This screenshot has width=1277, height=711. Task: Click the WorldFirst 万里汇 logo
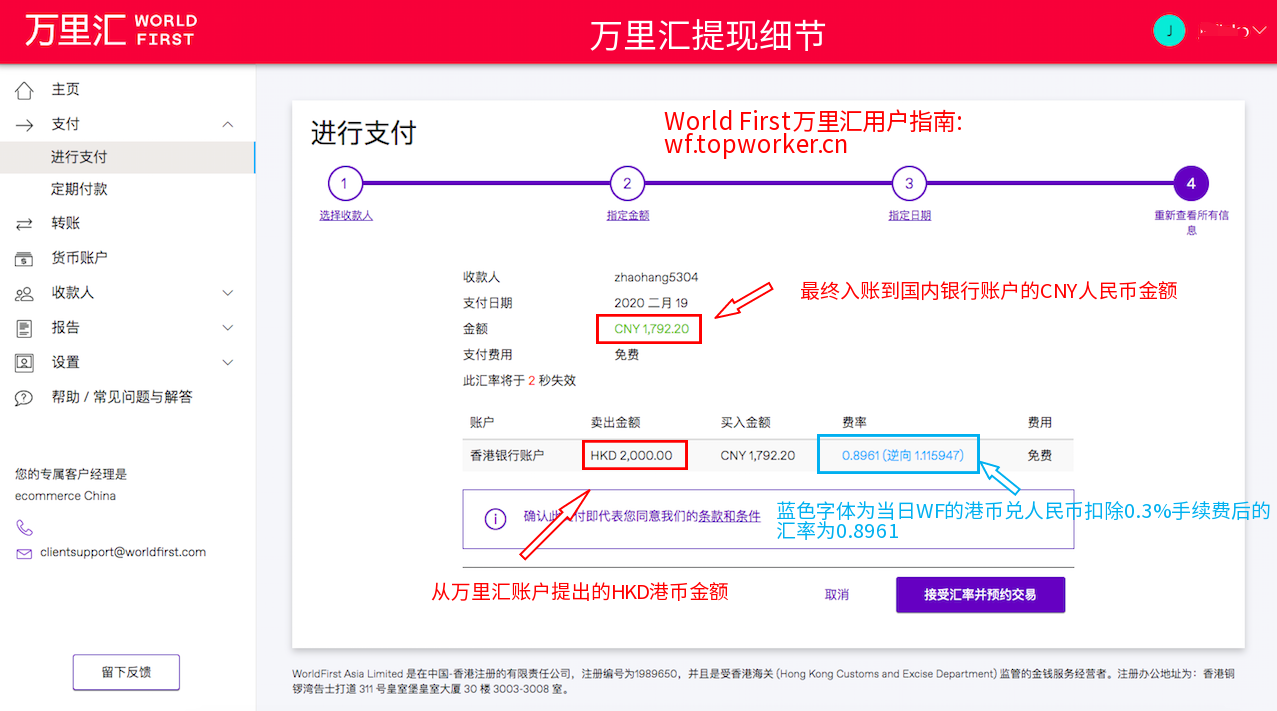[110, 30]
